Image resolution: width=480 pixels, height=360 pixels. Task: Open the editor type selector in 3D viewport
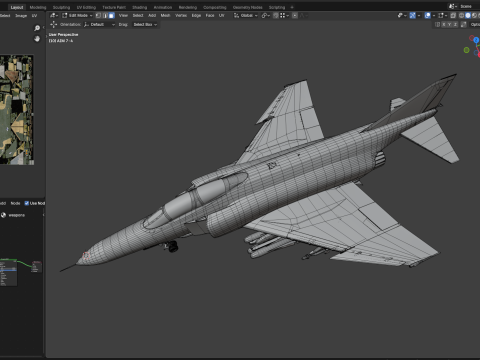(x=54, y=15)
